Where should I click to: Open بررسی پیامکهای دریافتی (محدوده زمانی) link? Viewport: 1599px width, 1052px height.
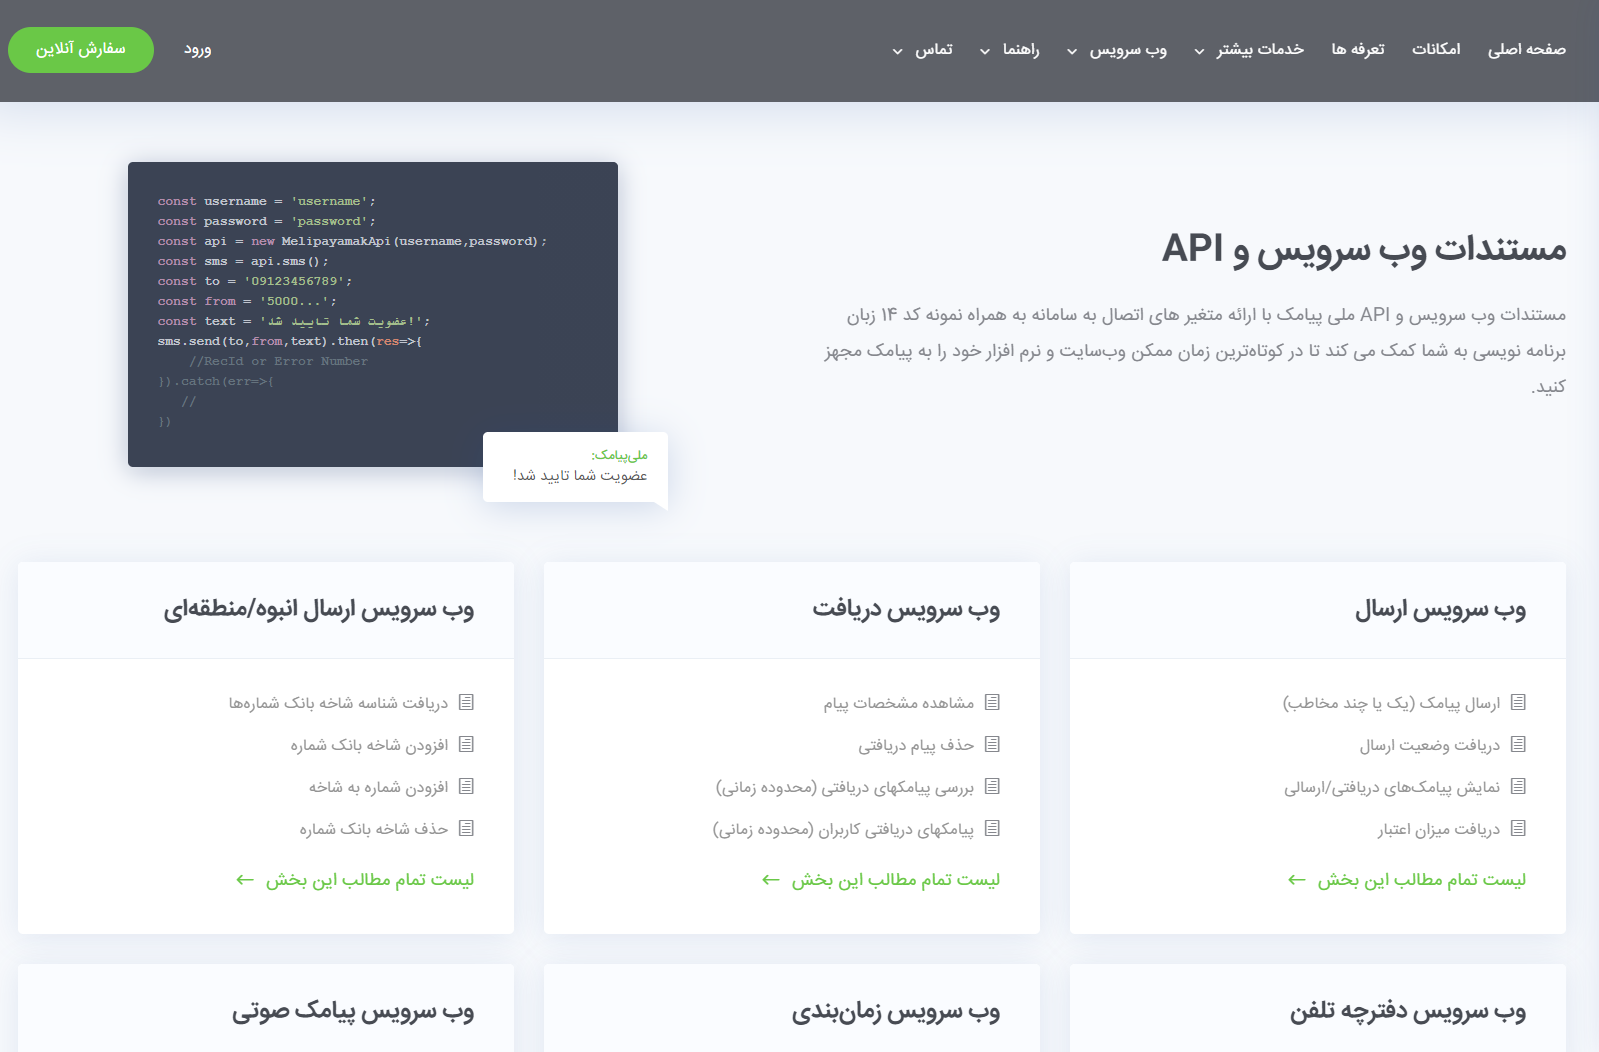[844, 788]
